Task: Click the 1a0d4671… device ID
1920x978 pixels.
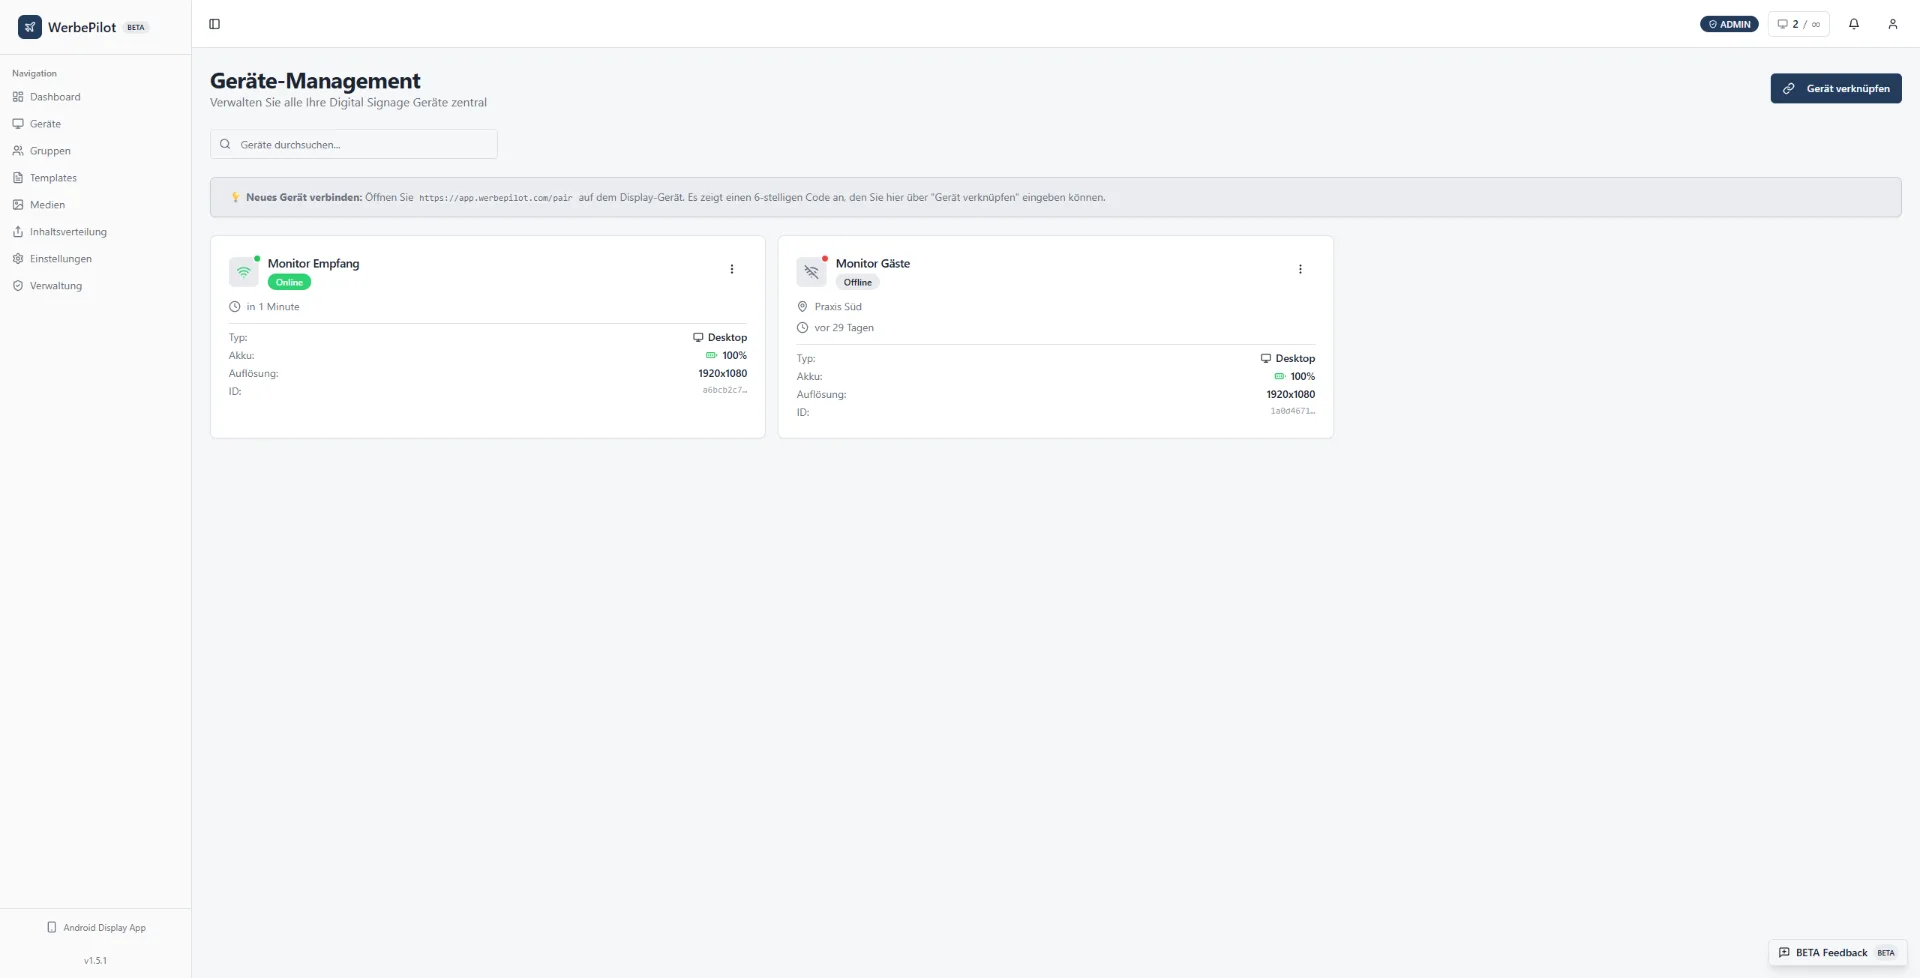Action: tap(1293, 412)
